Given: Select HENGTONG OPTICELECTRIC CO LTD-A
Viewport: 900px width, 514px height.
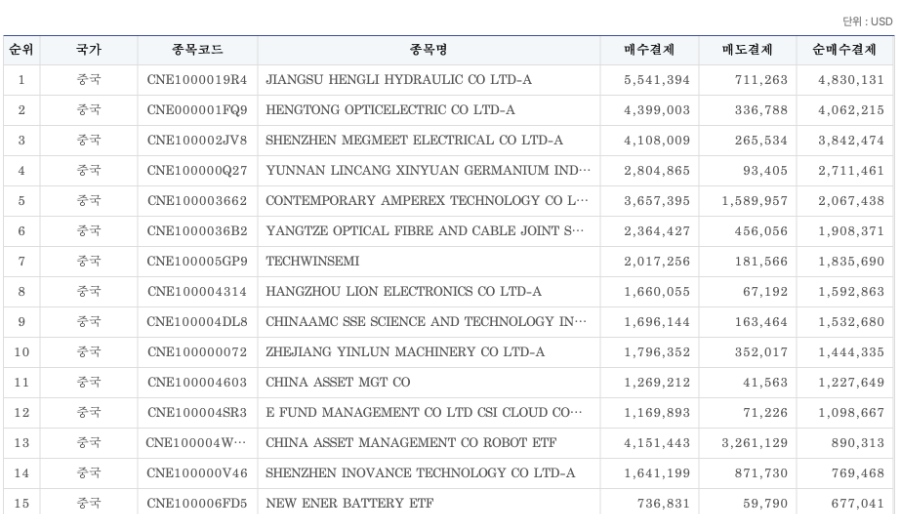Looking at the screenshot, I should pyautogui.click(x=390, y=110).
